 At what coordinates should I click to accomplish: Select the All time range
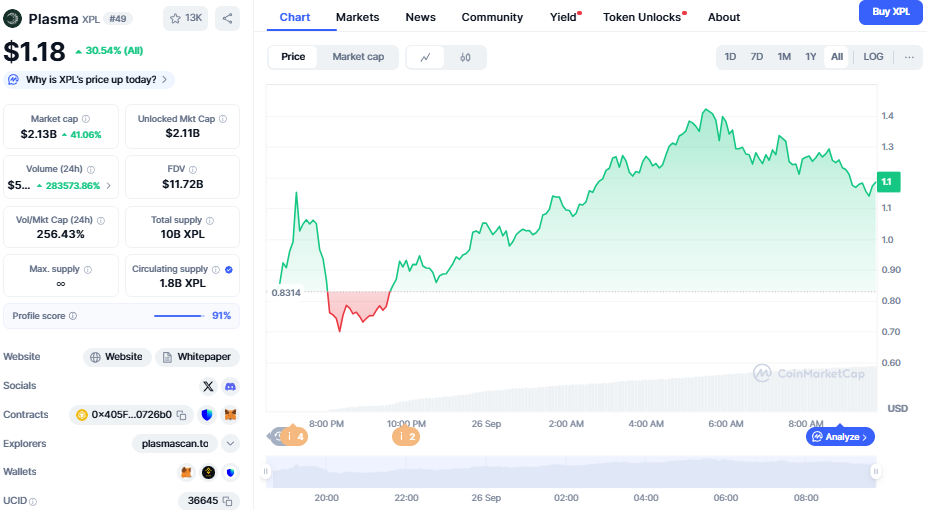click(837, 57)
